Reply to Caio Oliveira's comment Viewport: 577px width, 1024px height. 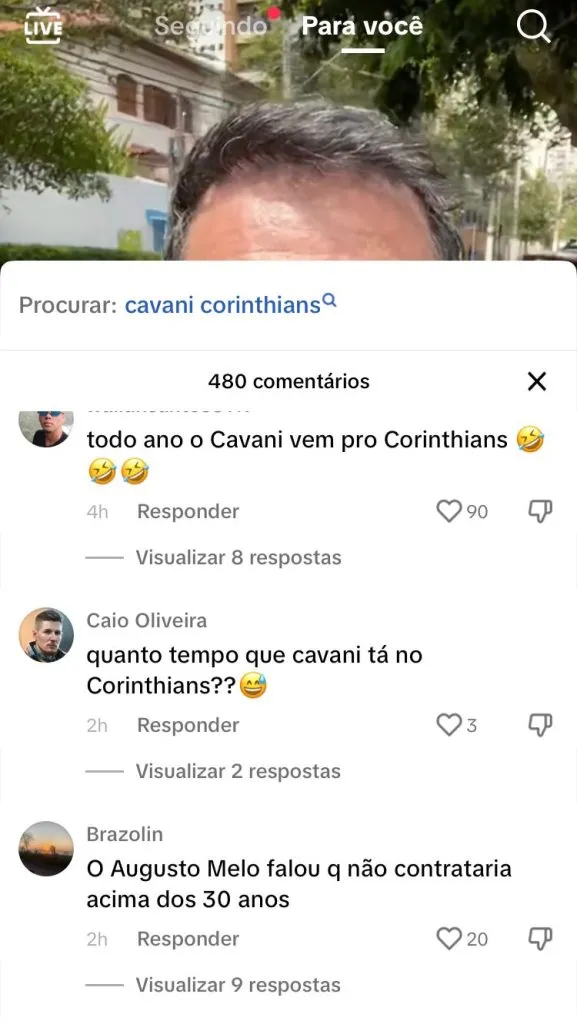tap(188, 725)
